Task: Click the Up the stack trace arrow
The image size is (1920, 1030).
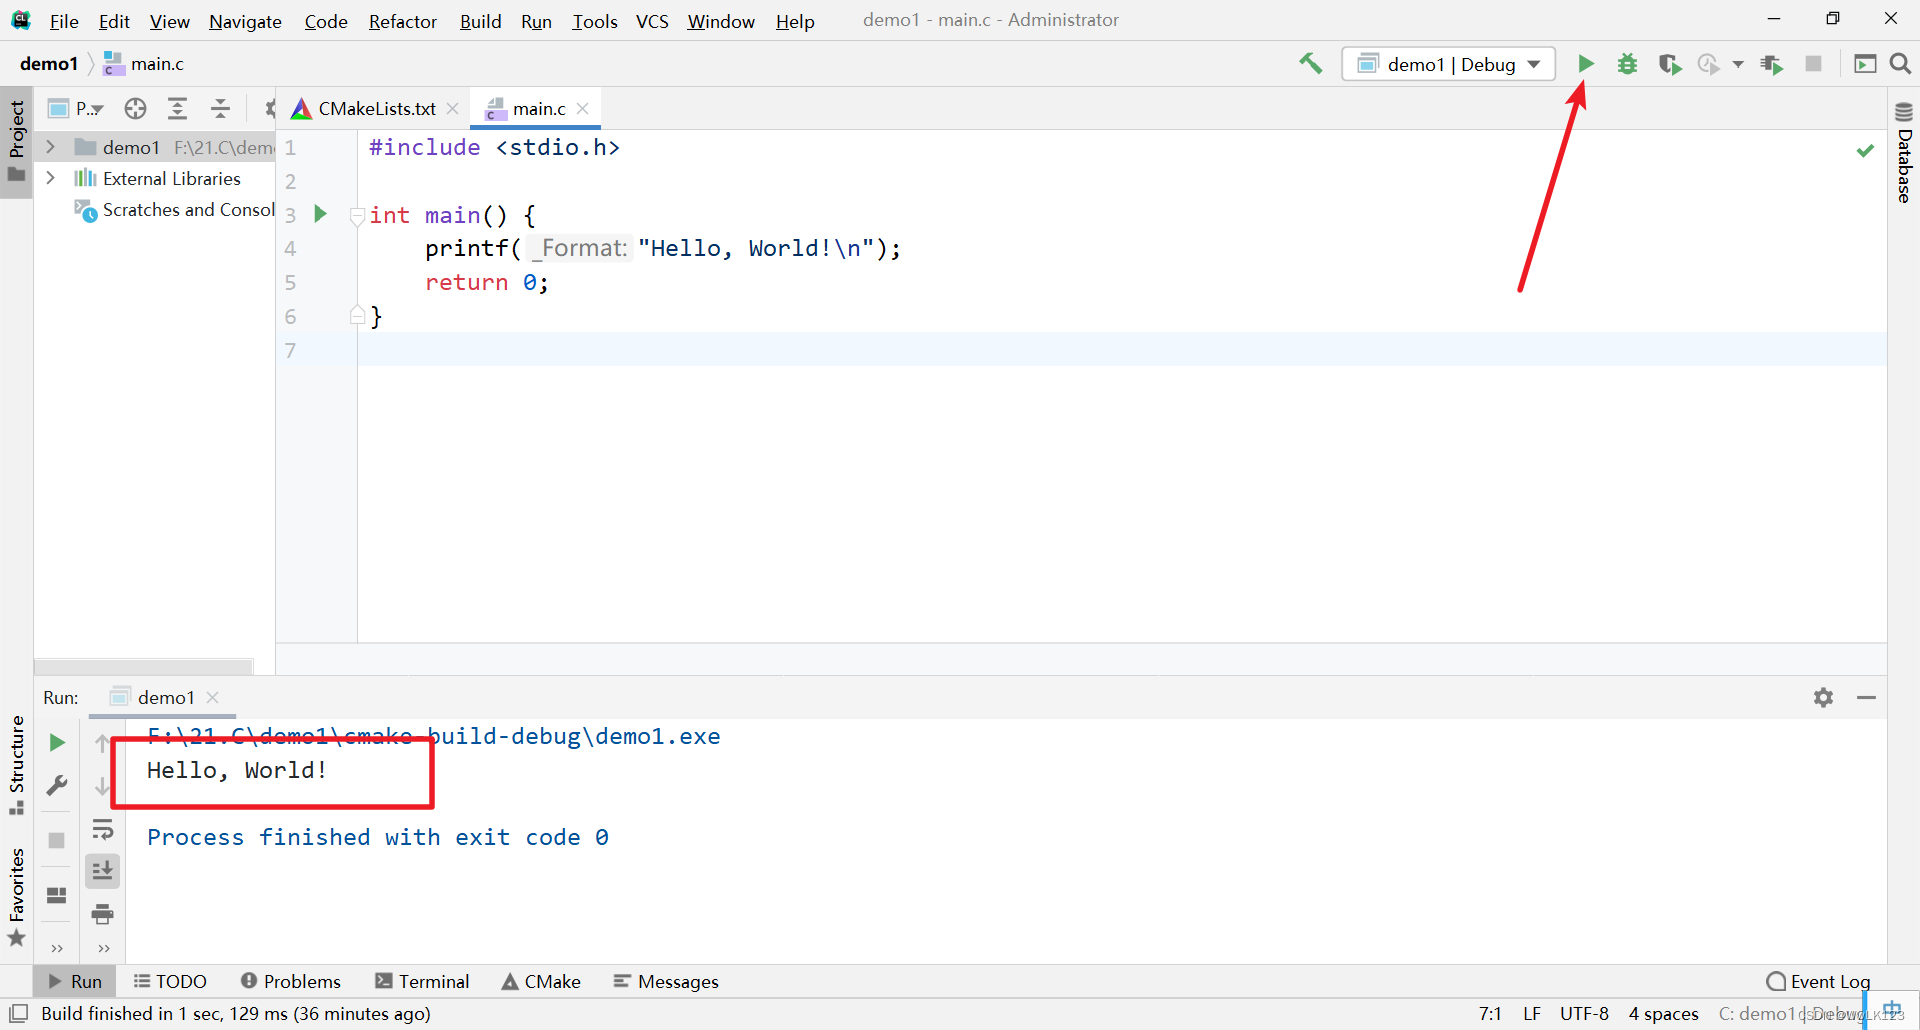Action: (102, 743)
